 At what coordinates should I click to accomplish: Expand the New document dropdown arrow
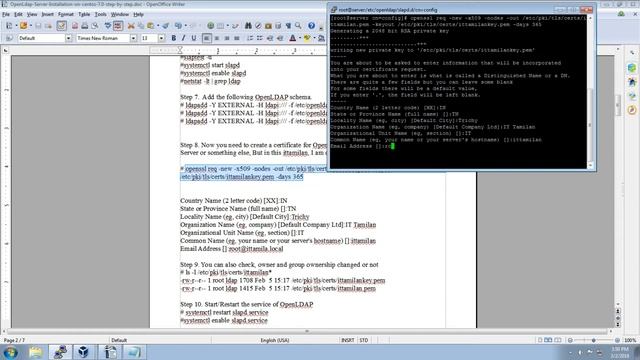16,26
